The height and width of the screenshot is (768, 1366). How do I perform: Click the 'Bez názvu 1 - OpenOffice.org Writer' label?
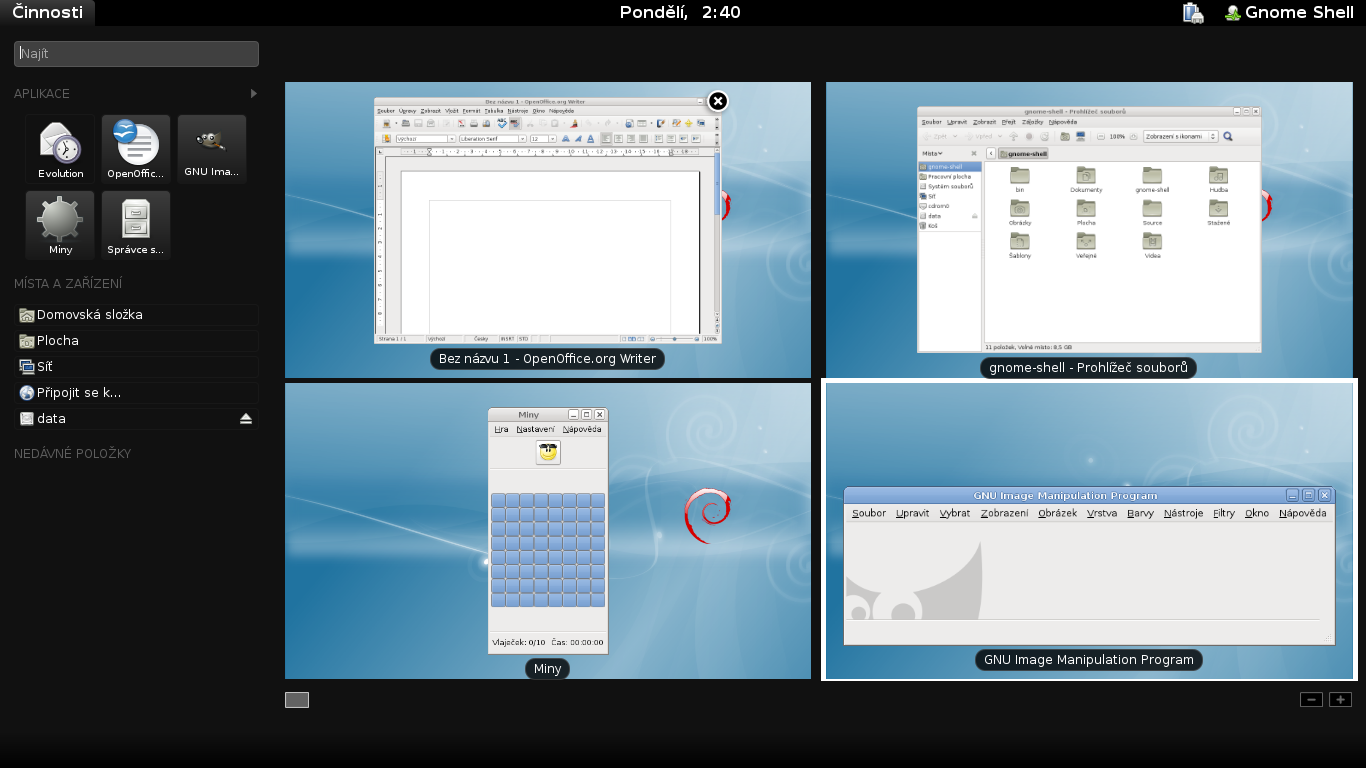point(548,358)
